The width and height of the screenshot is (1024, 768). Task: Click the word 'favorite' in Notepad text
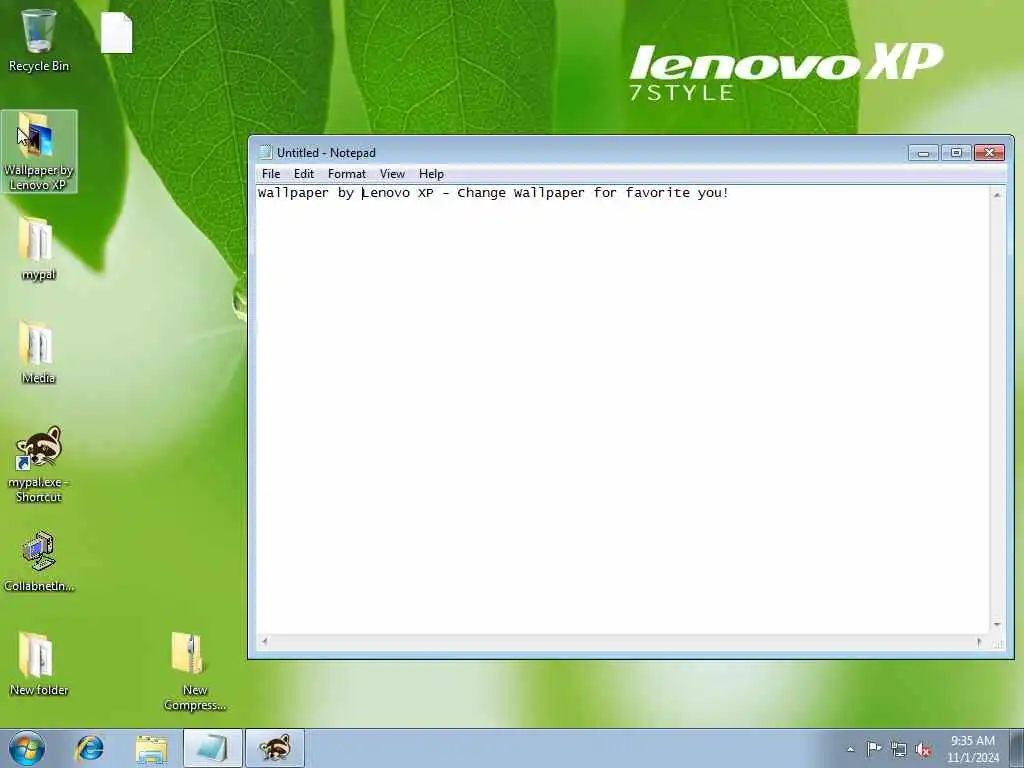point(657,193)
